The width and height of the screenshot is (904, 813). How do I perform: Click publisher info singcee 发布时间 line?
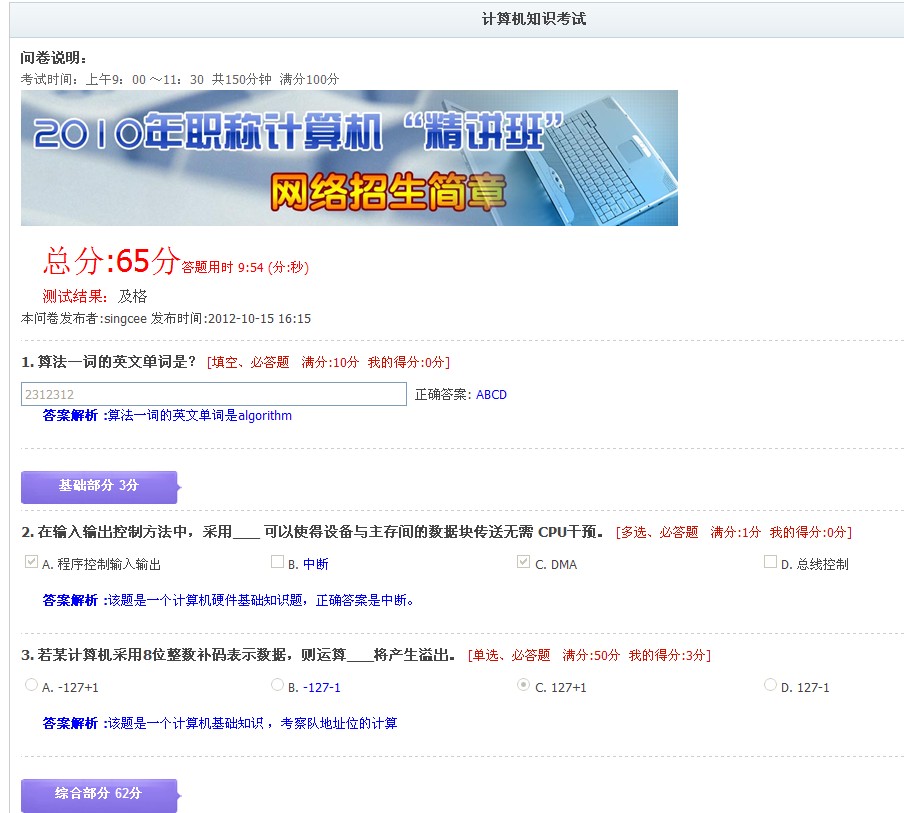click(x=166, y=319)
